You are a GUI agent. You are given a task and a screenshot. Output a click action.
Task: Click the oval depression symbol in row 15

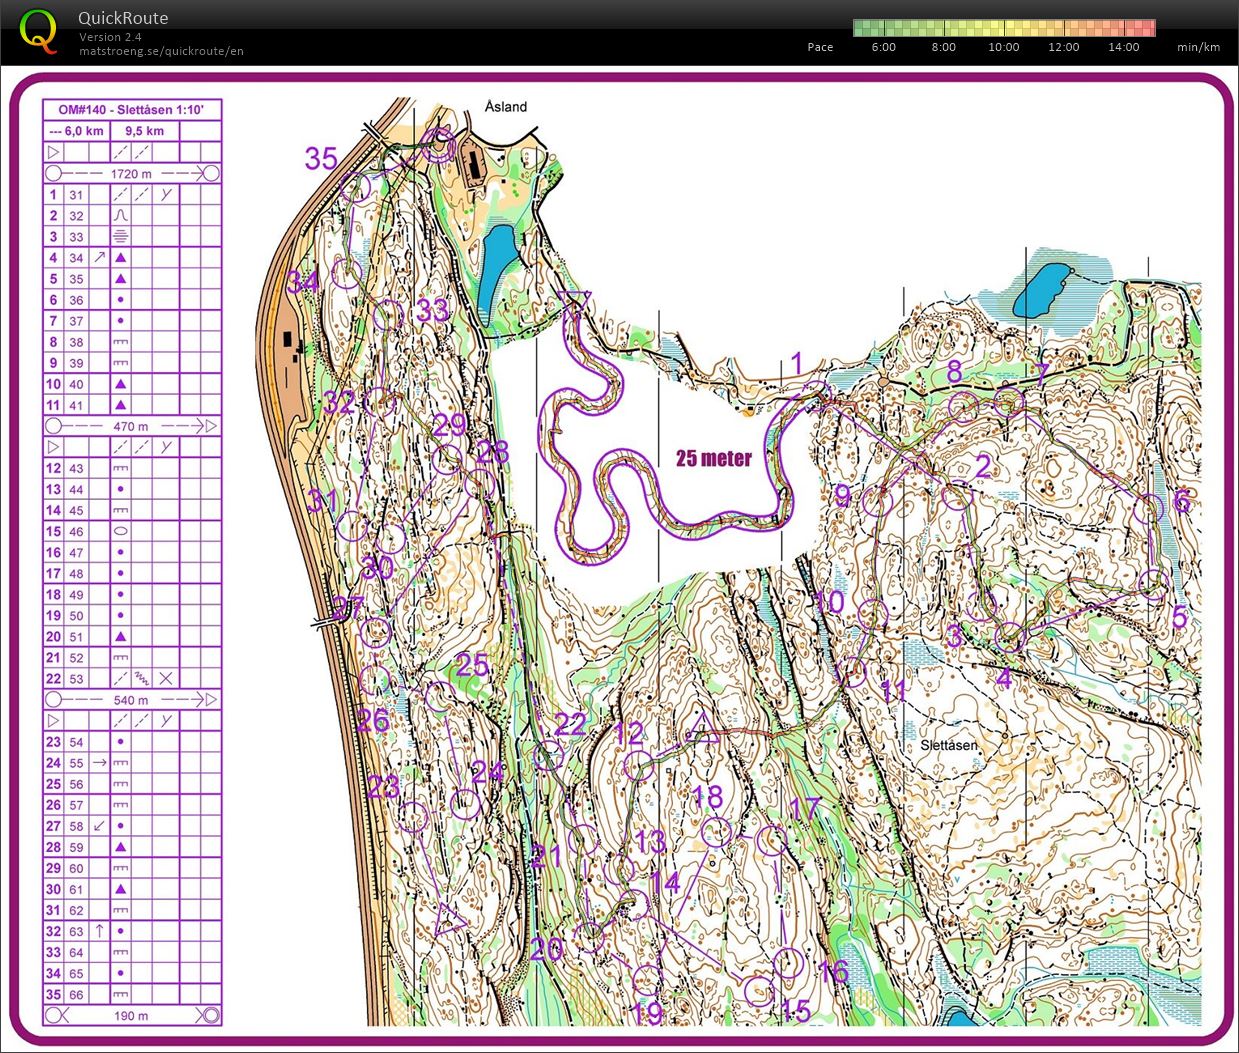tap(120, 532)
